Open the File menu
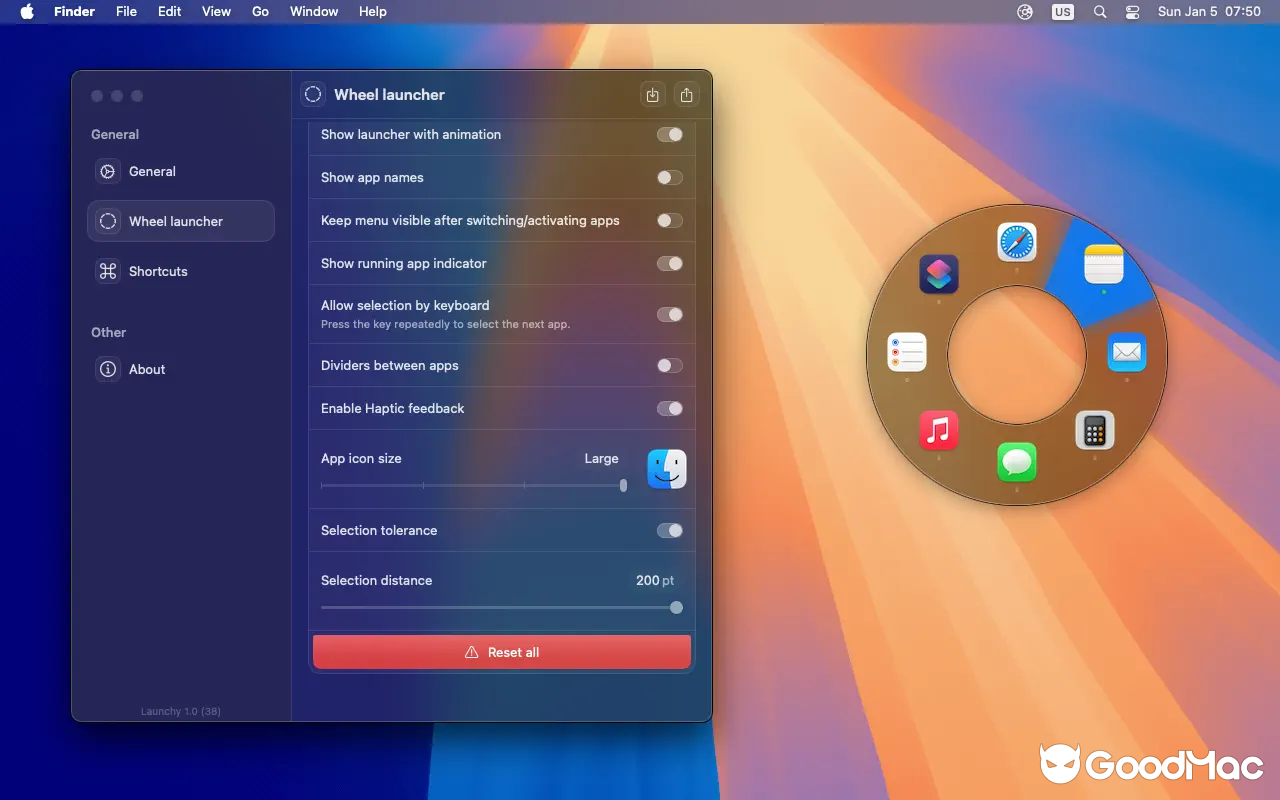 (x=126, y=12)
